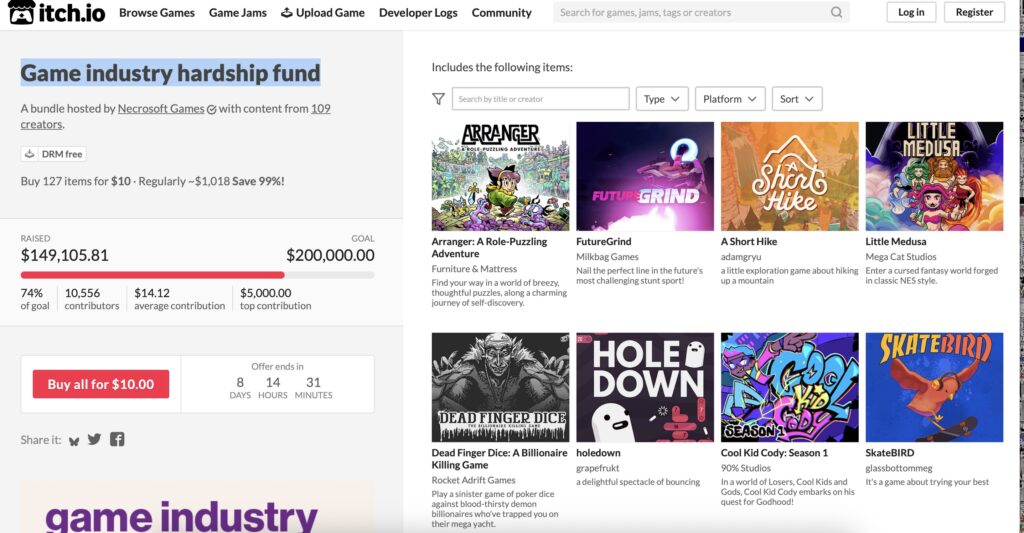Click Dead Finger Dice title link
Image resolution: width=1024 pixels, height=533 pixels.
[x=499, y=459]
